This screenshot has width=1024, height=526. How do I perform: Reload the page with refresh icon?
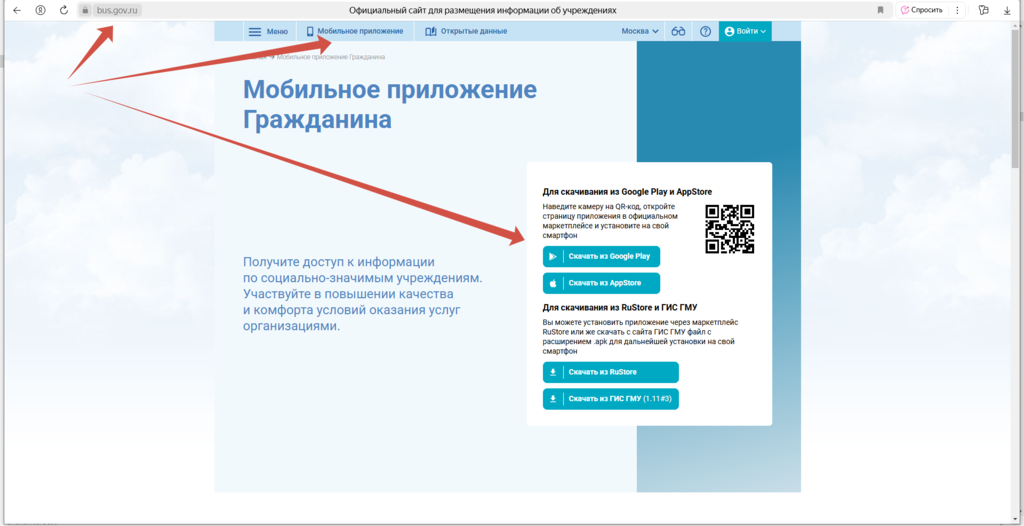tap(64, 10)
